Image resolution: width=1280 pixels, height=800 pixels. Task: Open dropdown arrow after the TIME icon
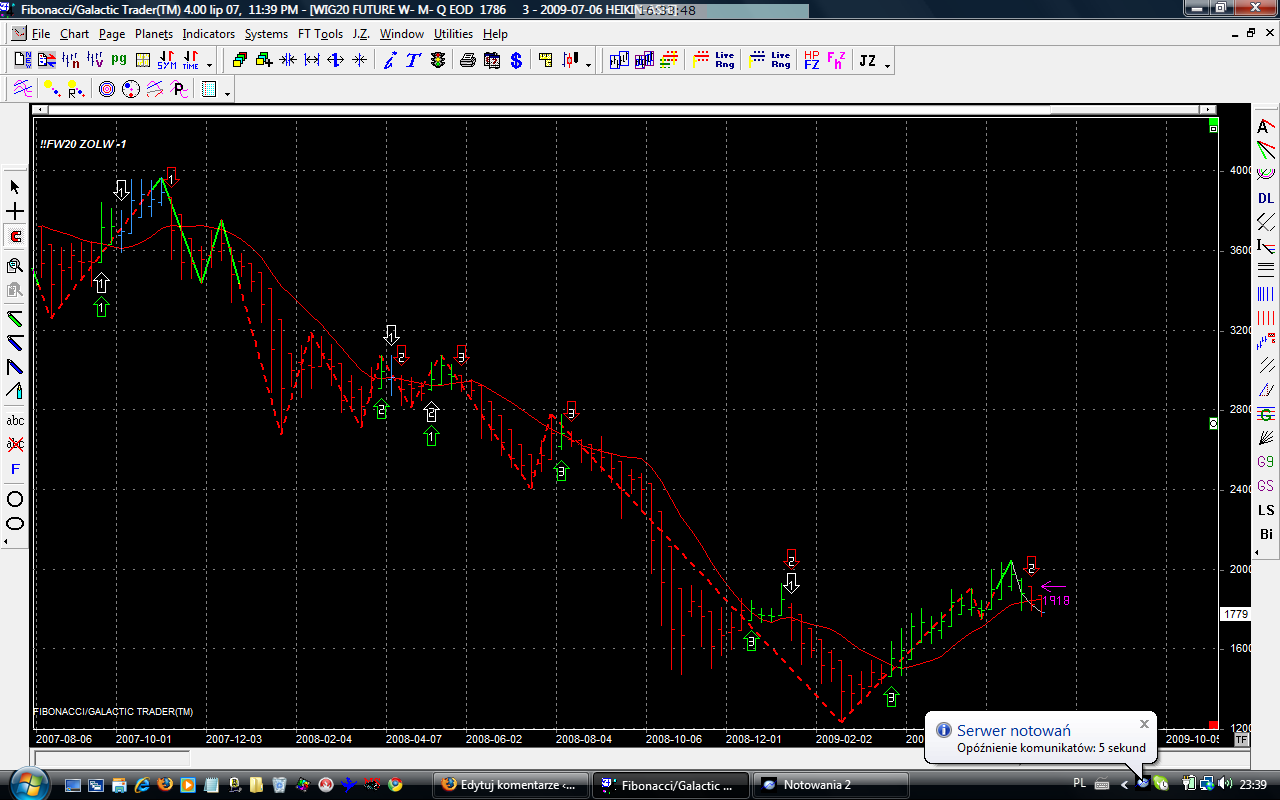(209, 65)
